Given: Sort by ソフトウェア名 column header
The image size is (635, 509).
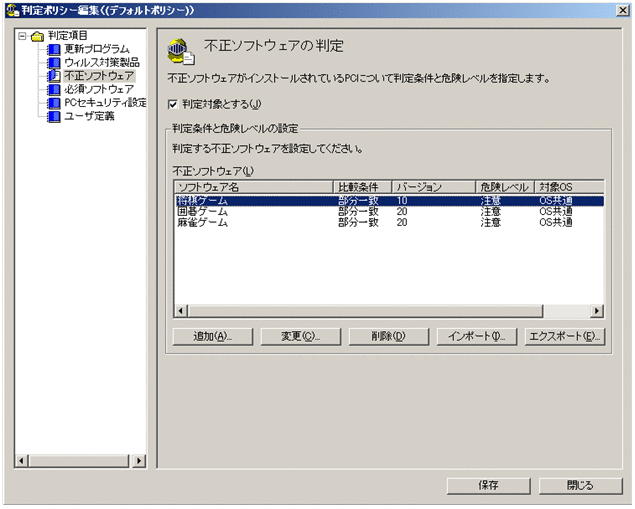Looking at the screenshot, I should (254, 187).
